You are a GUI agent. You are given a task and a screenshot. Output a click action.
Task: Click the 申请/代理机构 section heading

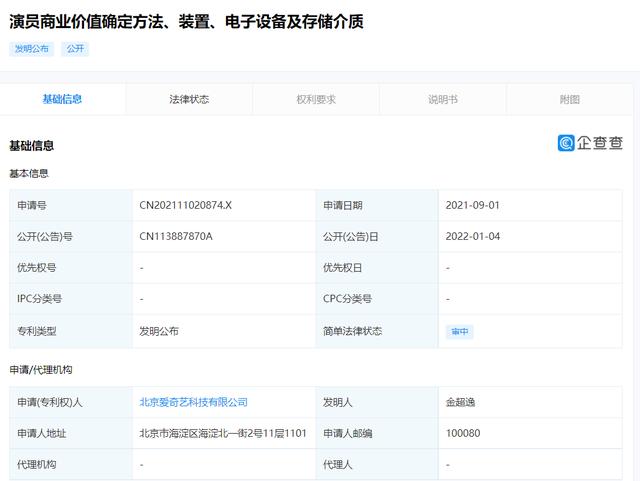click(41, 370)
